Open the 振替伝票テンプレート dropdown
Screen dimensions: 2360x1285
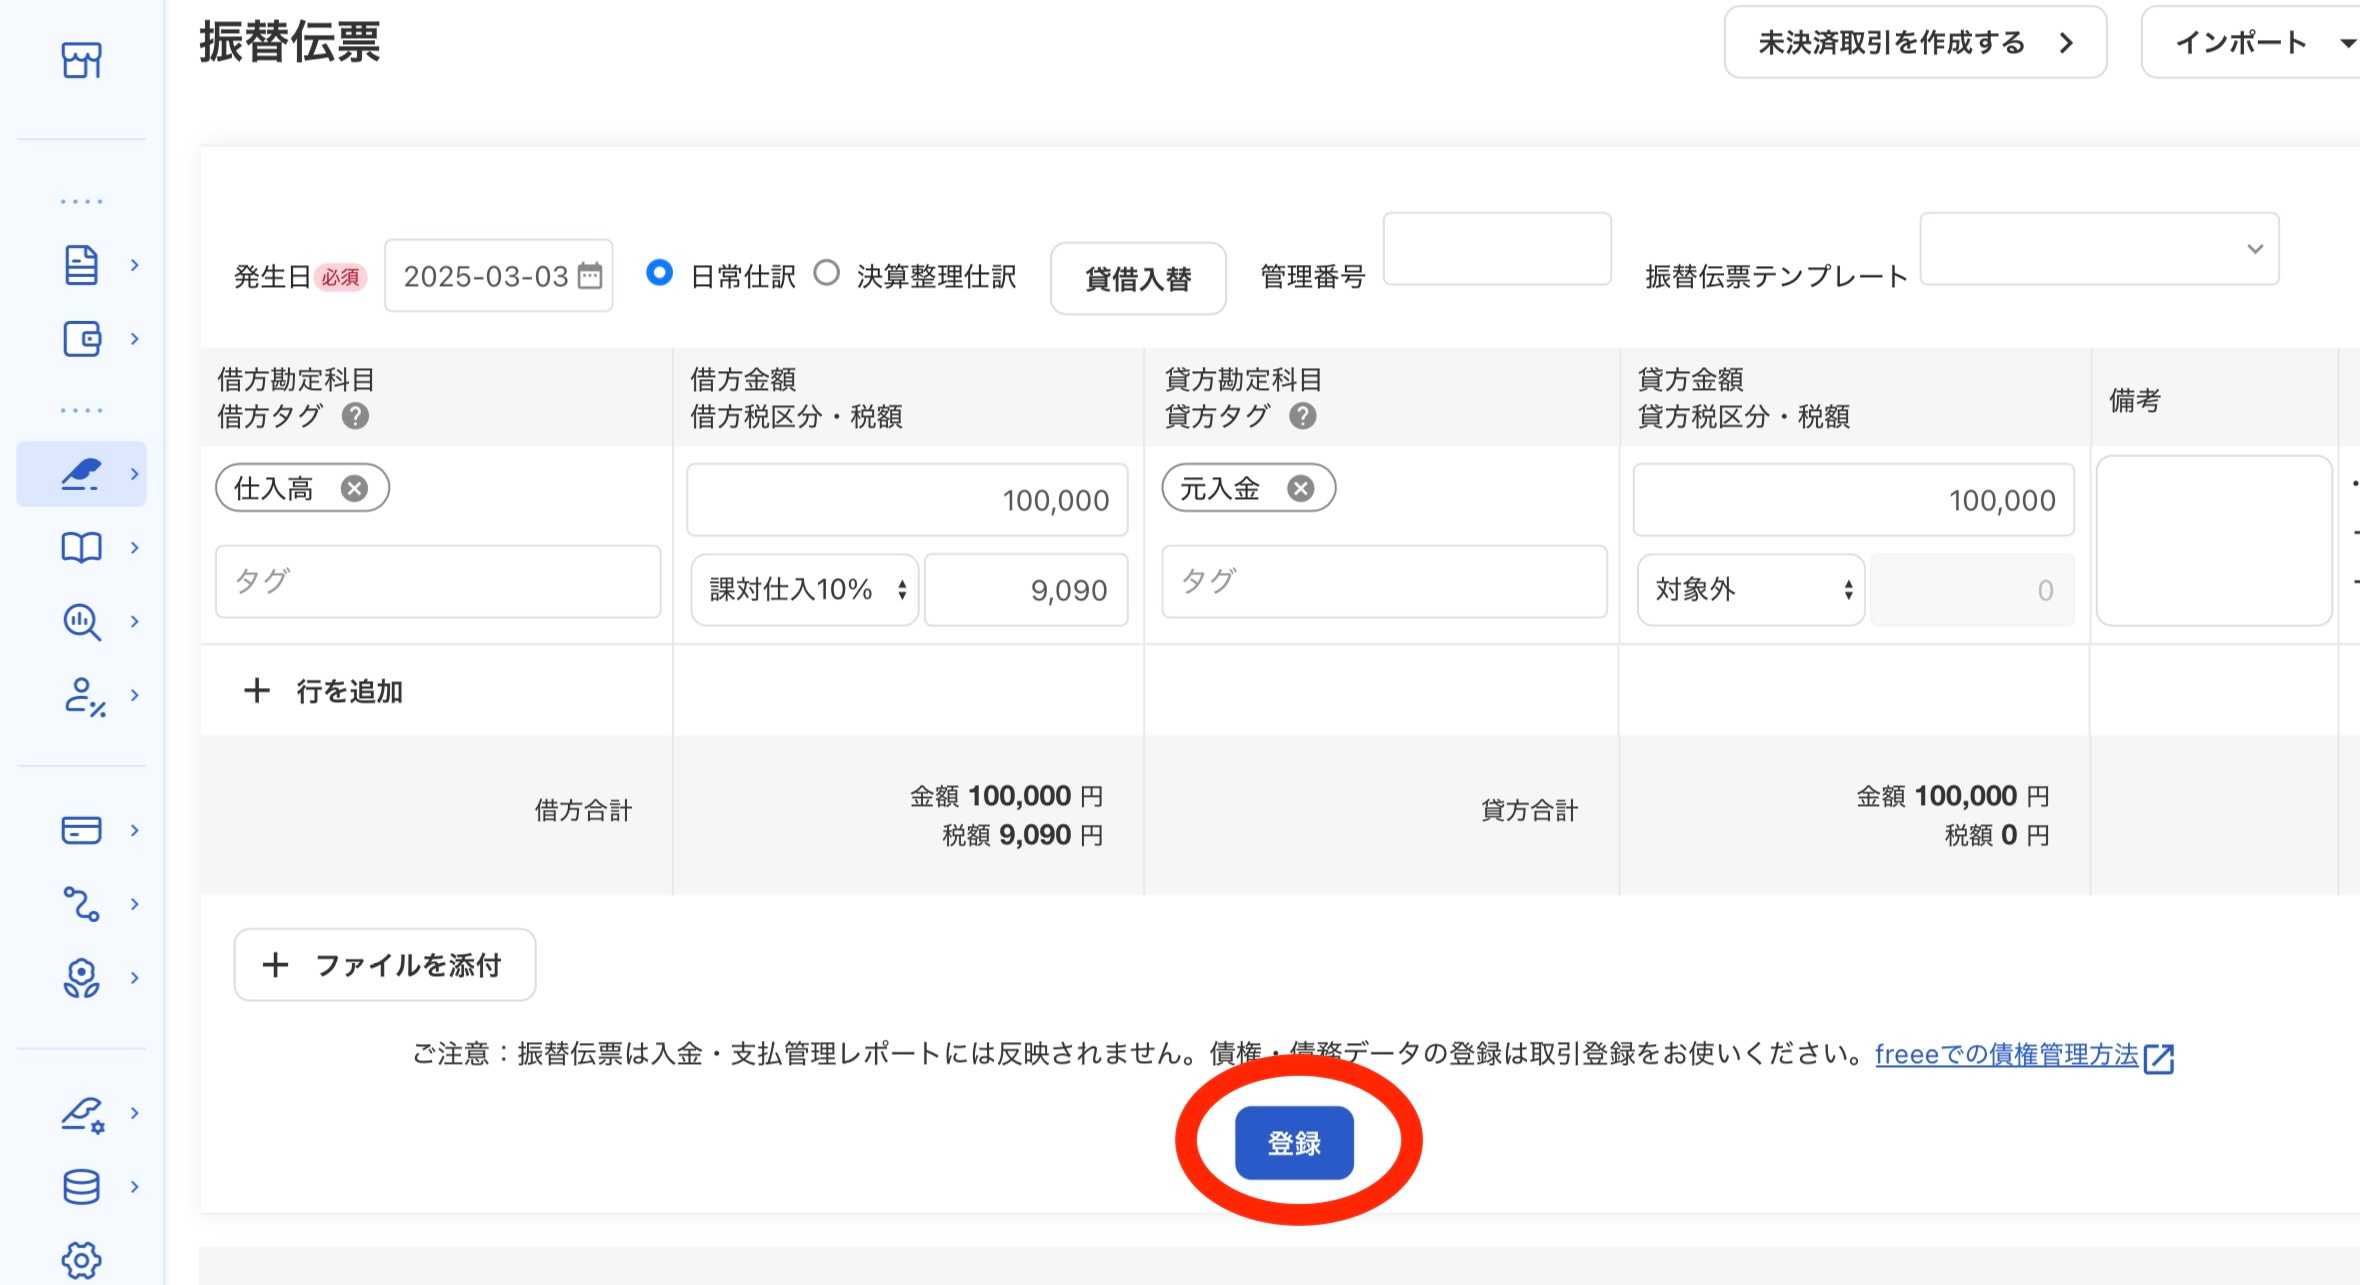point(2098,249)
